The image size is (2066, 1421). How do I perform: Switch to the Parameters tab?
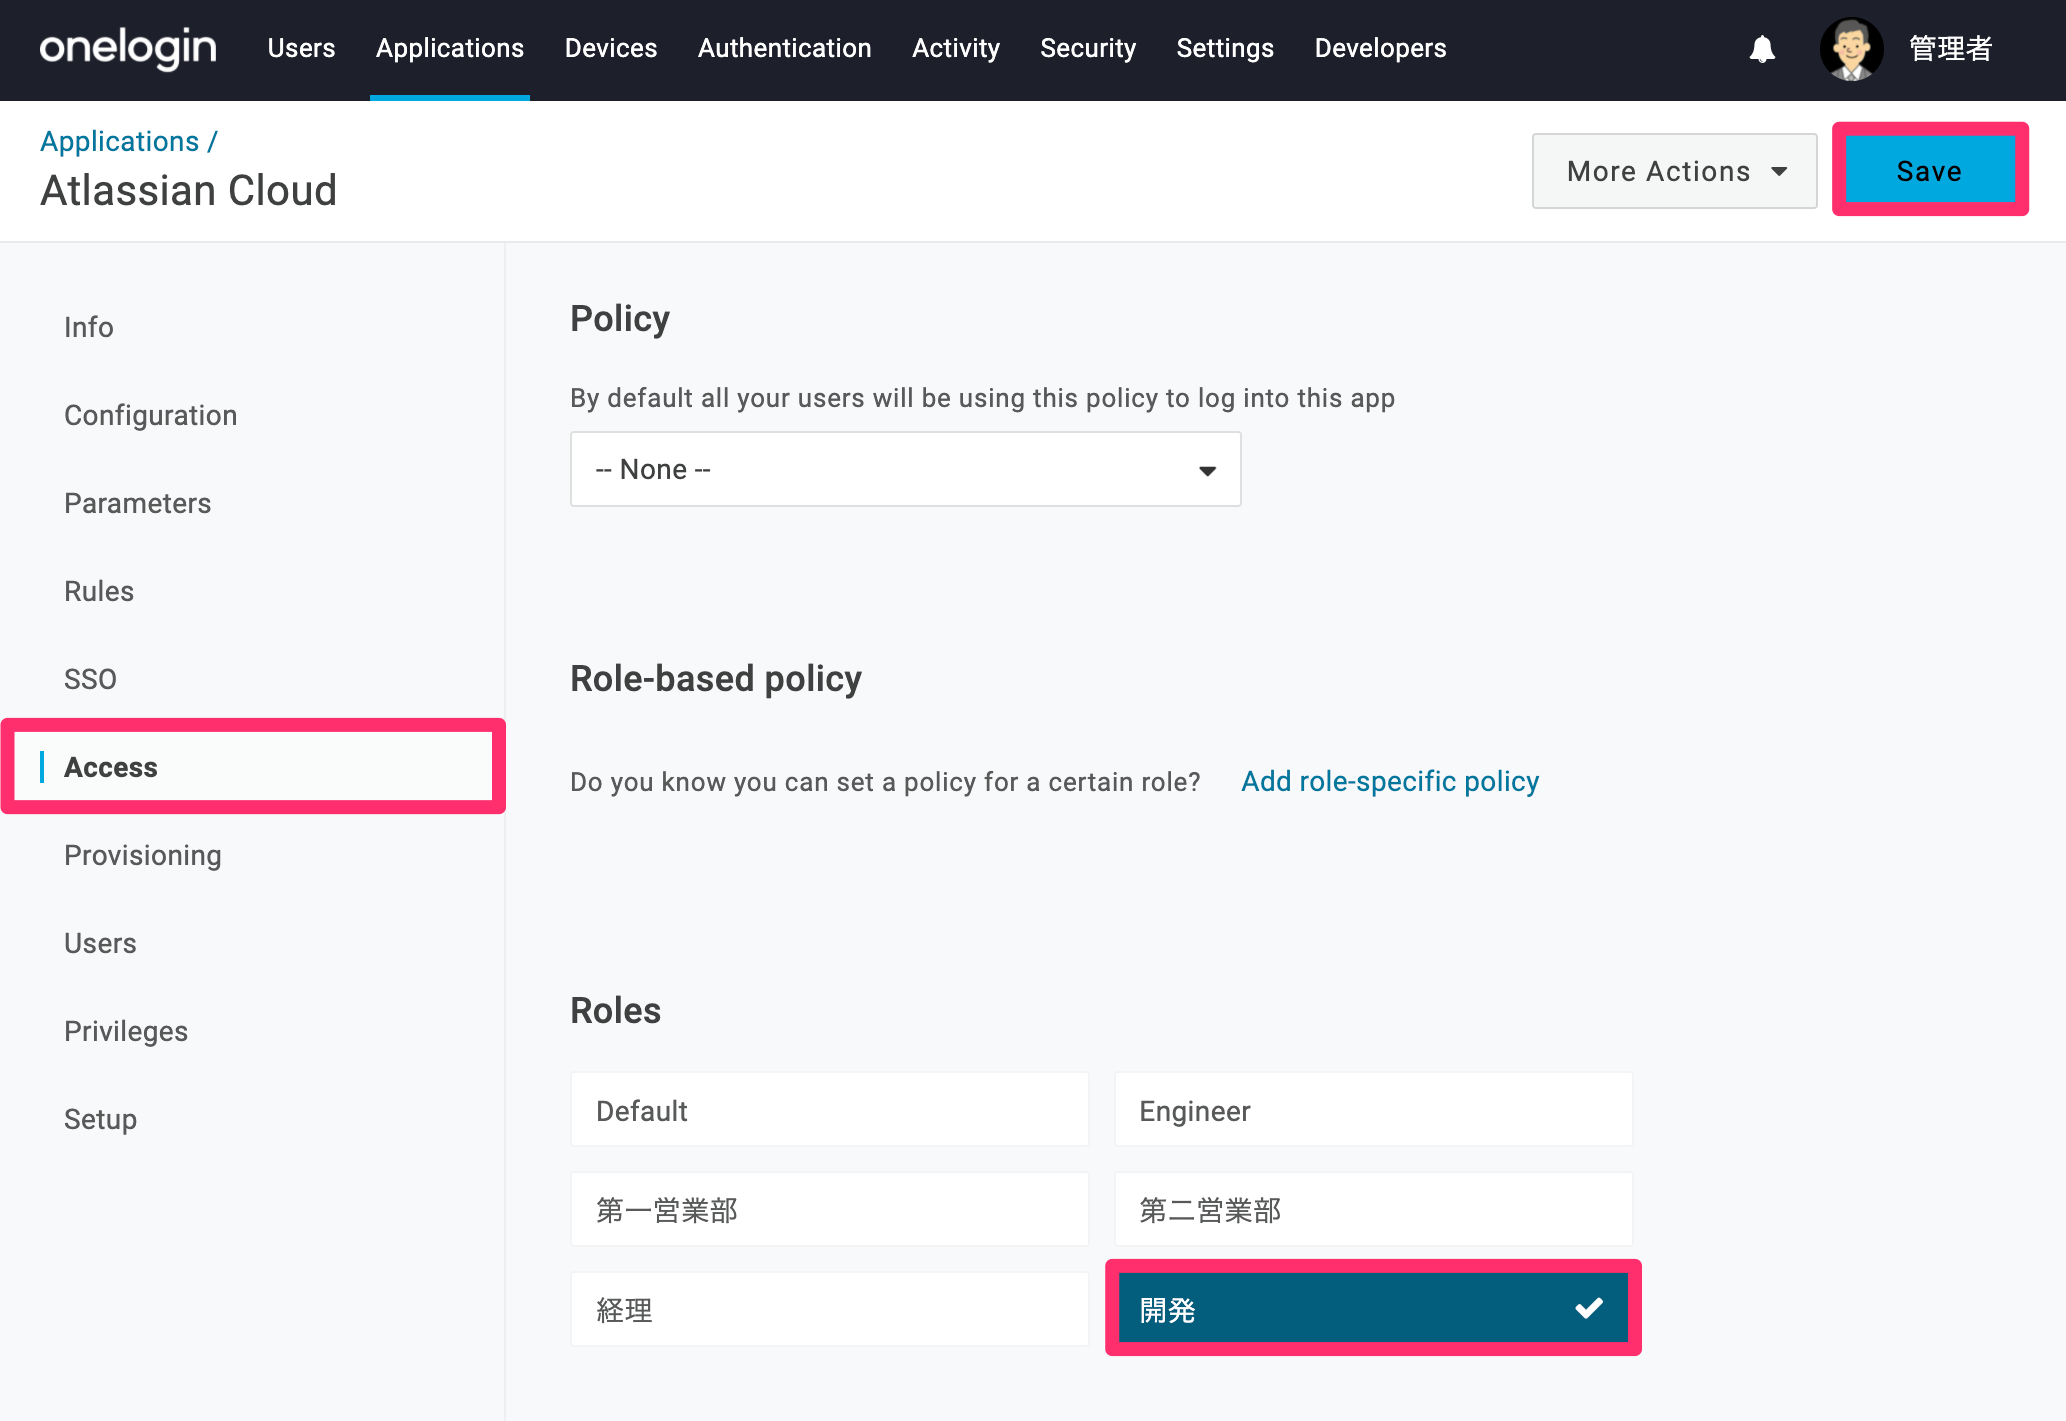(x=138, y=503)
